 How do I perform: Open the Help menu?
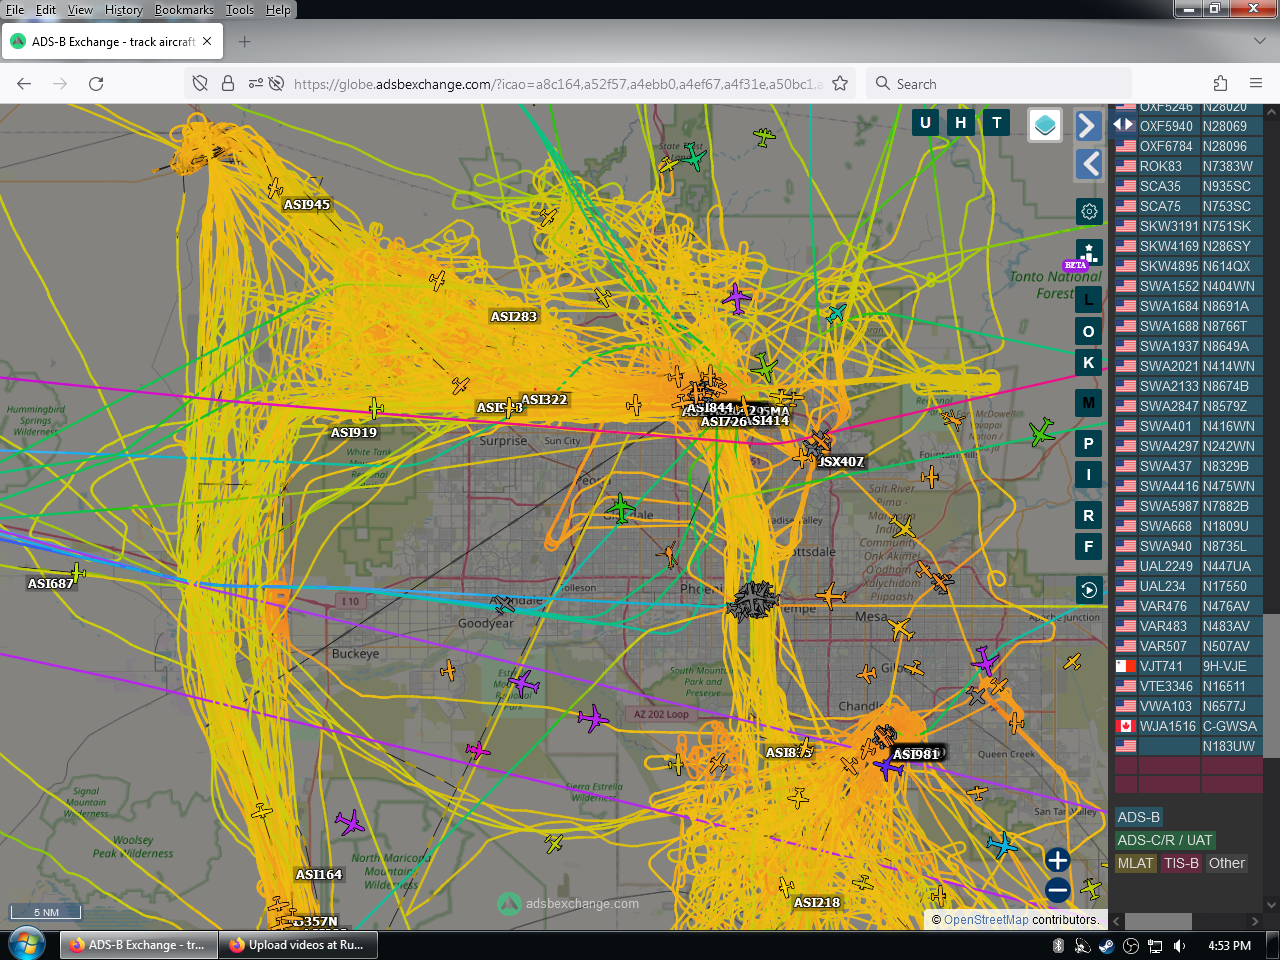(x=278, y=10)
